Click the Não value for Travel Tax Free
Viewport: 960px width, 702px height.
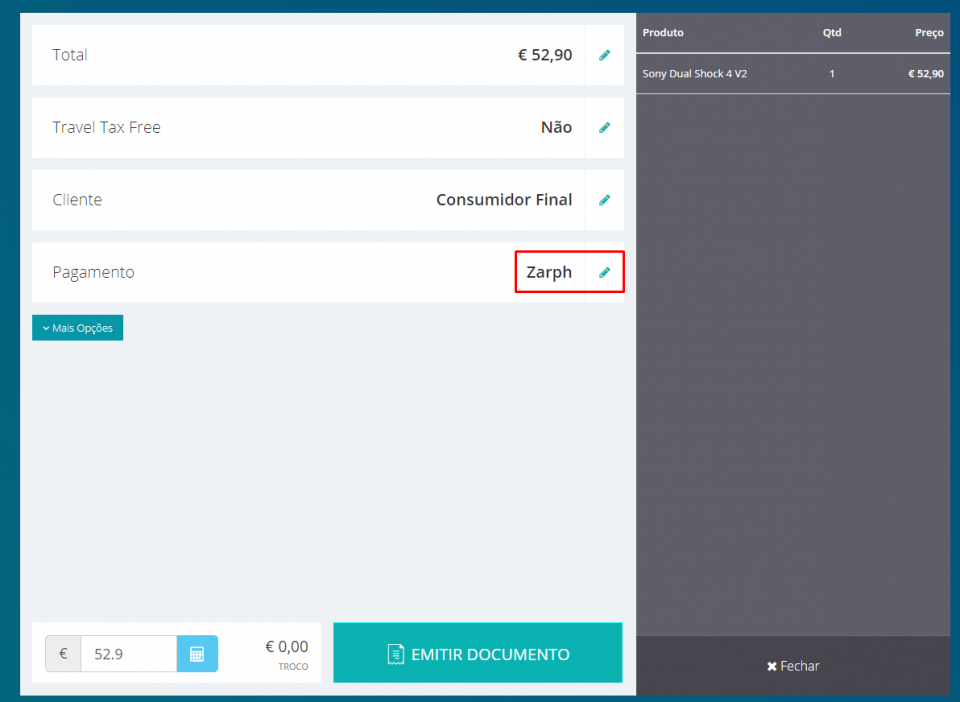556,128
